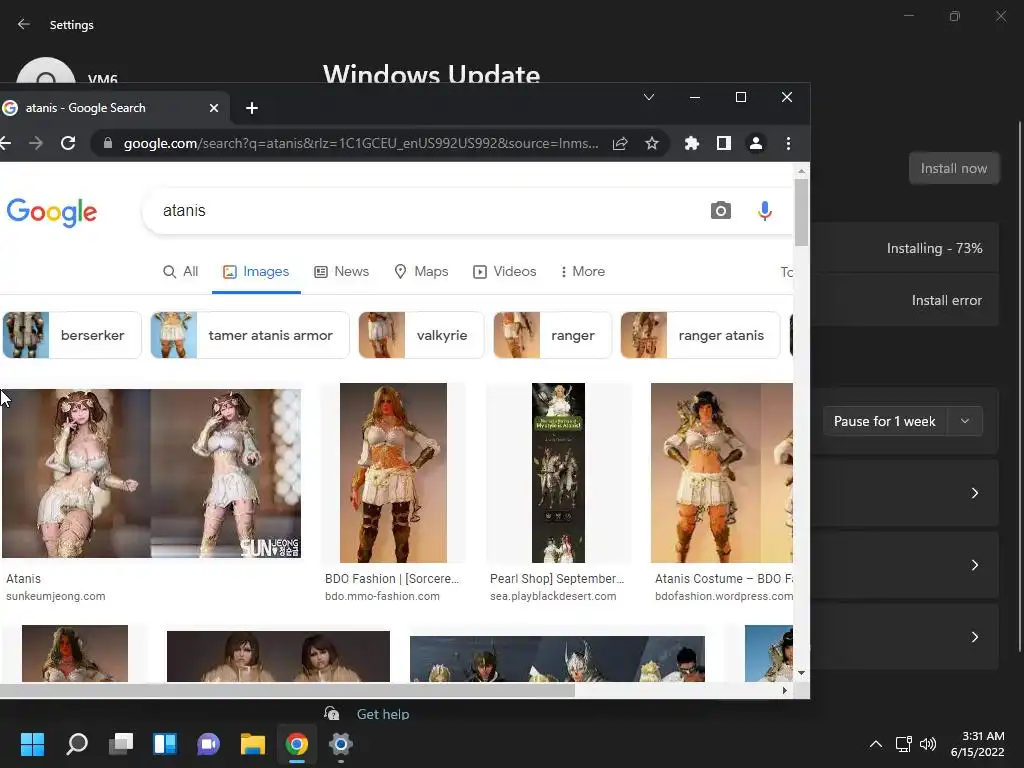Image resolution: width=1024 pixels, height=768 pixels.
Task: Click the berserker filter chip
Action: tap(72, 335)
